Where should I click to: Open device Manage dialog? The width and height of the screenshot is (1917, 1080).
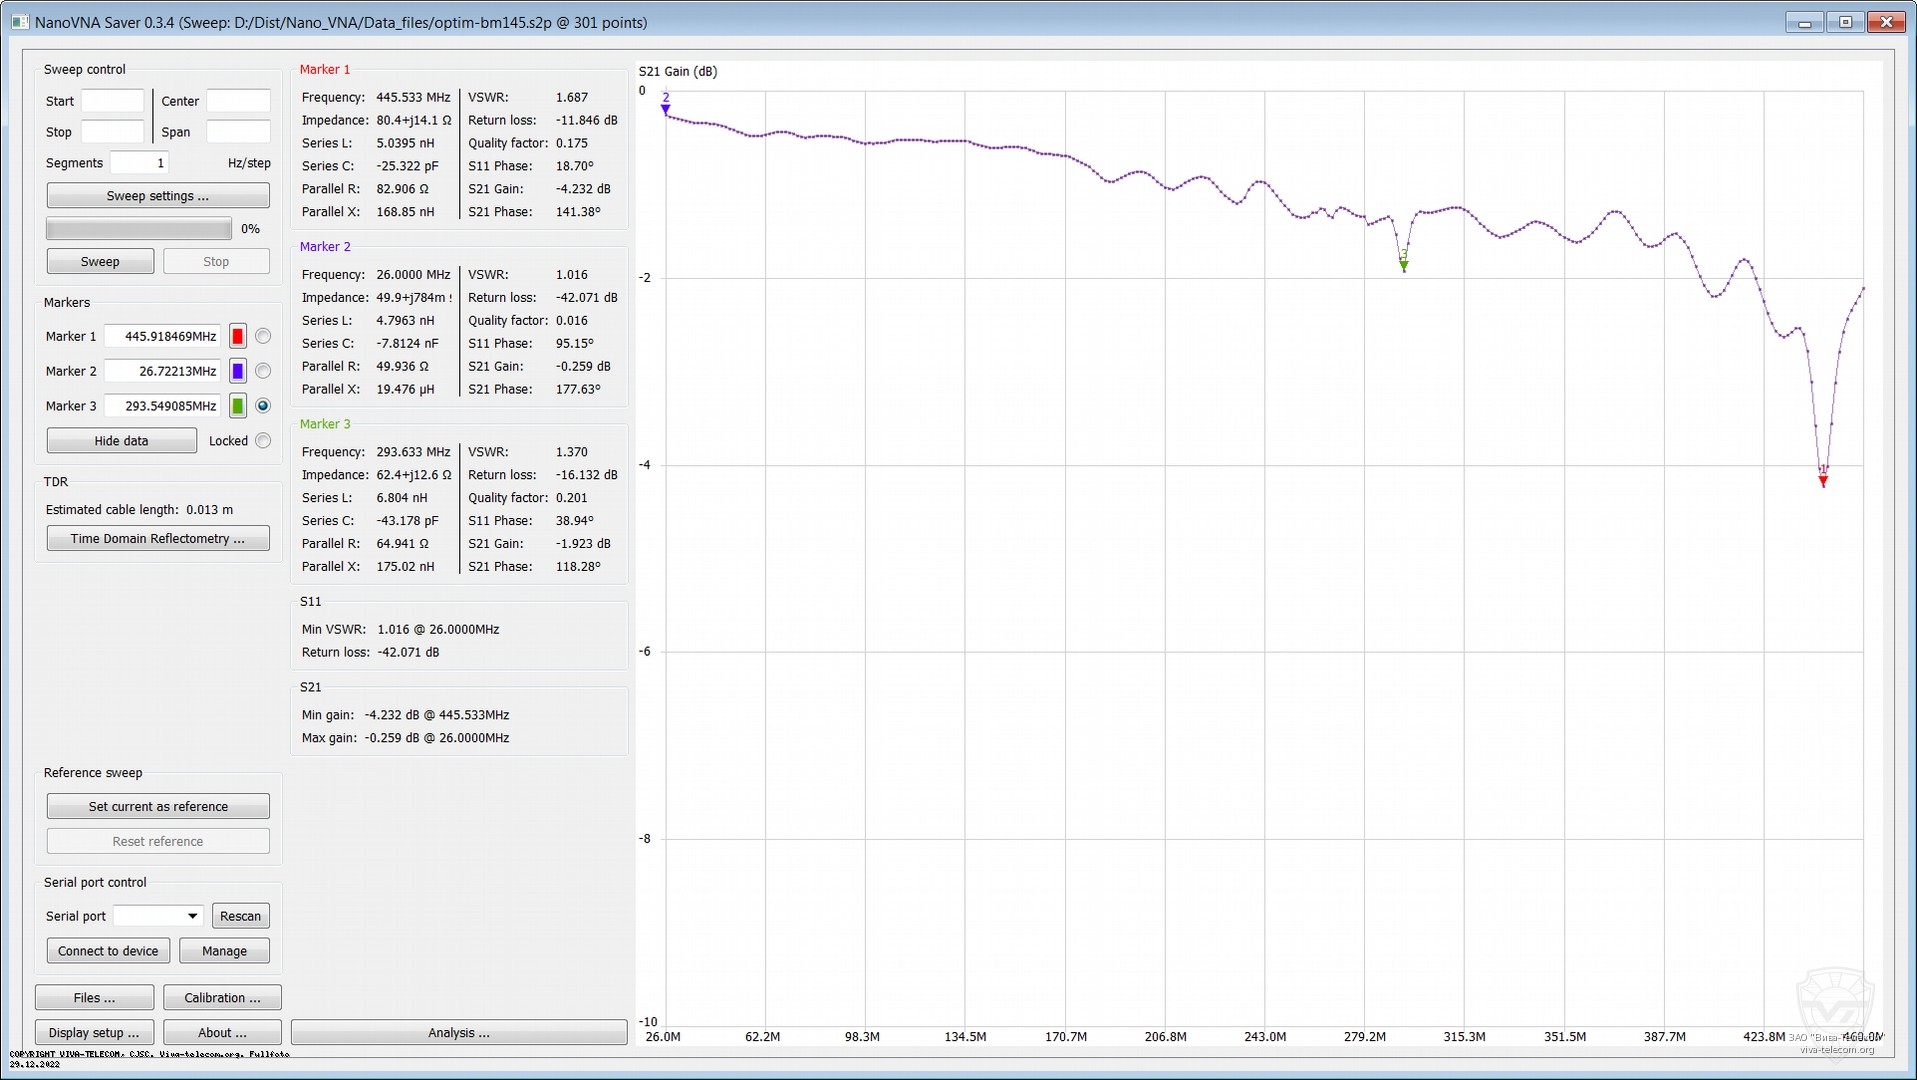pyautogui.click(x=224, y=950)
